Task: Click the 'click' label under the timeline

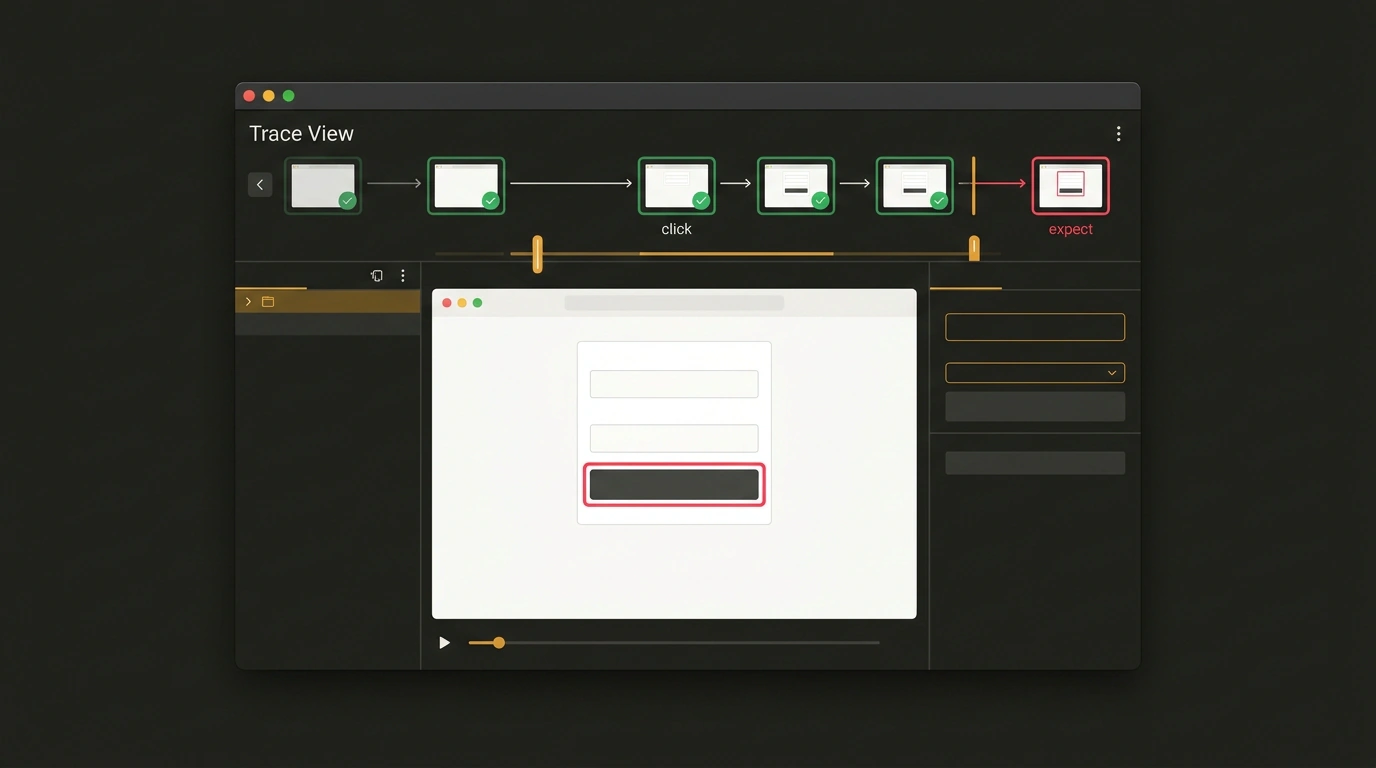Action: pos(677,229)
